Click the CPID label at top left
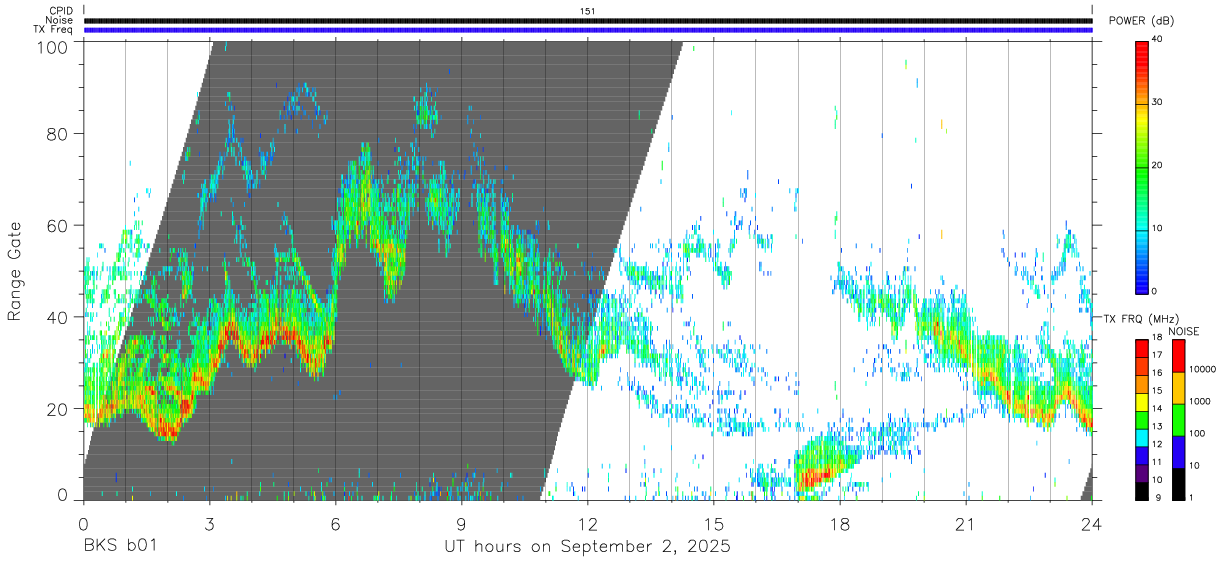The image size is (1228, 567). pyautogui.click(x=60, y=11)
